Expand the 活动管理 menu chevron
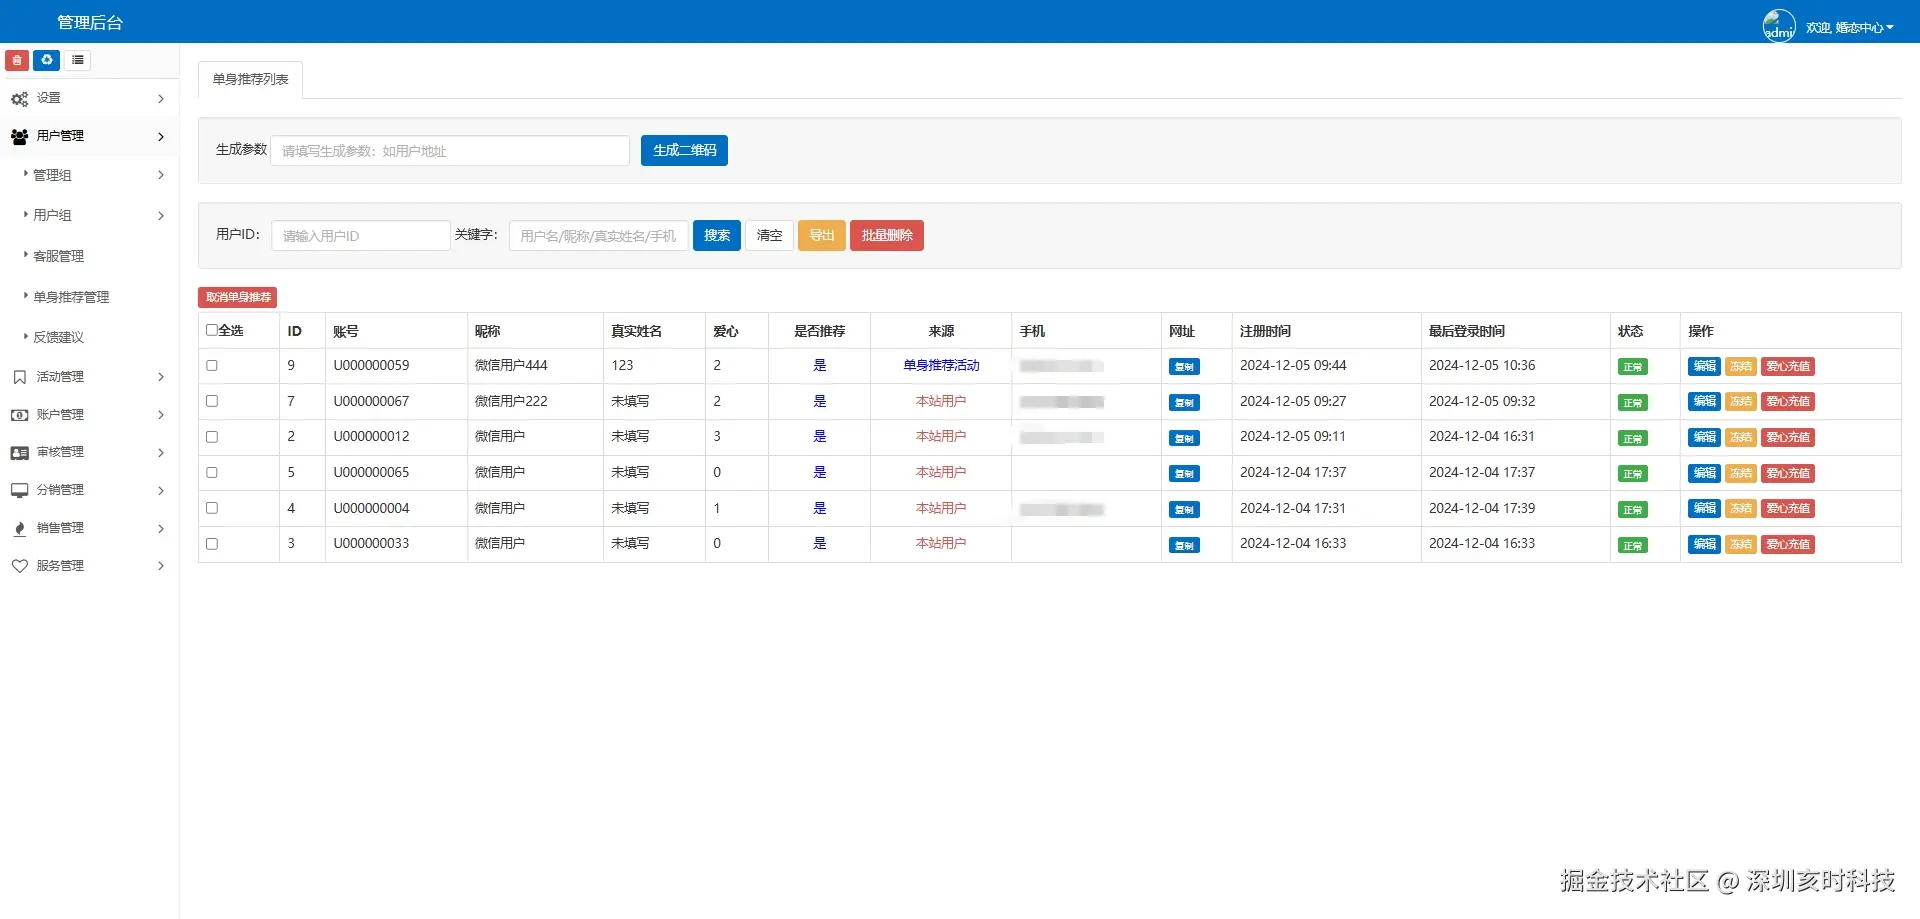Viewport: 1920px width, 919px height. (161, 377)
